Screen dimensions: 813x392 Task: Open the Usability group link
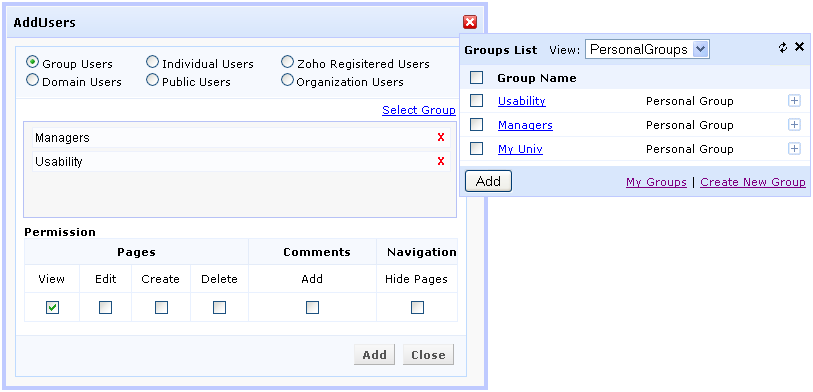pos(522,101)
